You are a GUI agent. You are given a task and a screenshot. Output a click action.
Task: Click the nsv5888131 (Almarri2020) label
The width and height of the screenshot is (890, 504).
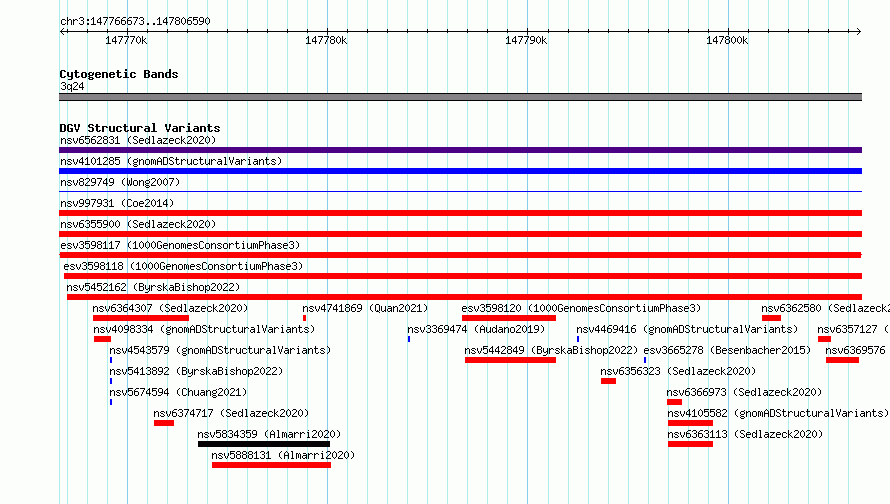tap(283, 455)
